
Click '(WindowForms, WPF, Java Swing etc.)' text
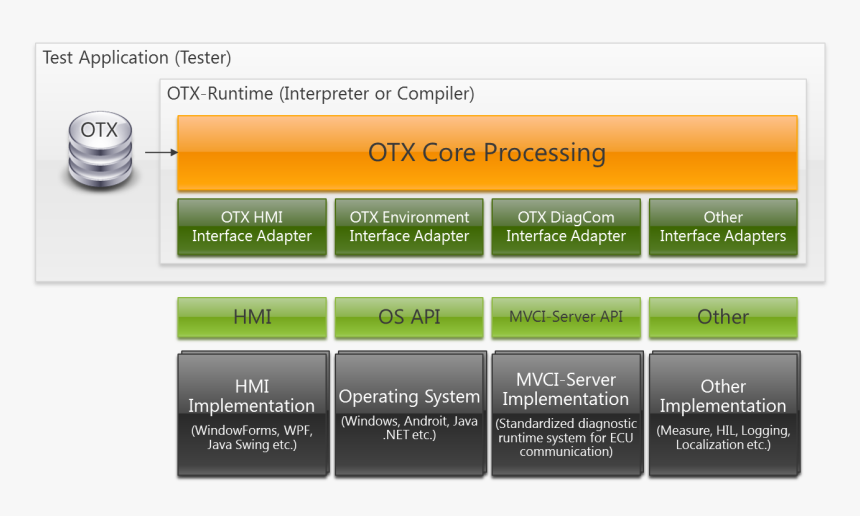tap(252, 438)
